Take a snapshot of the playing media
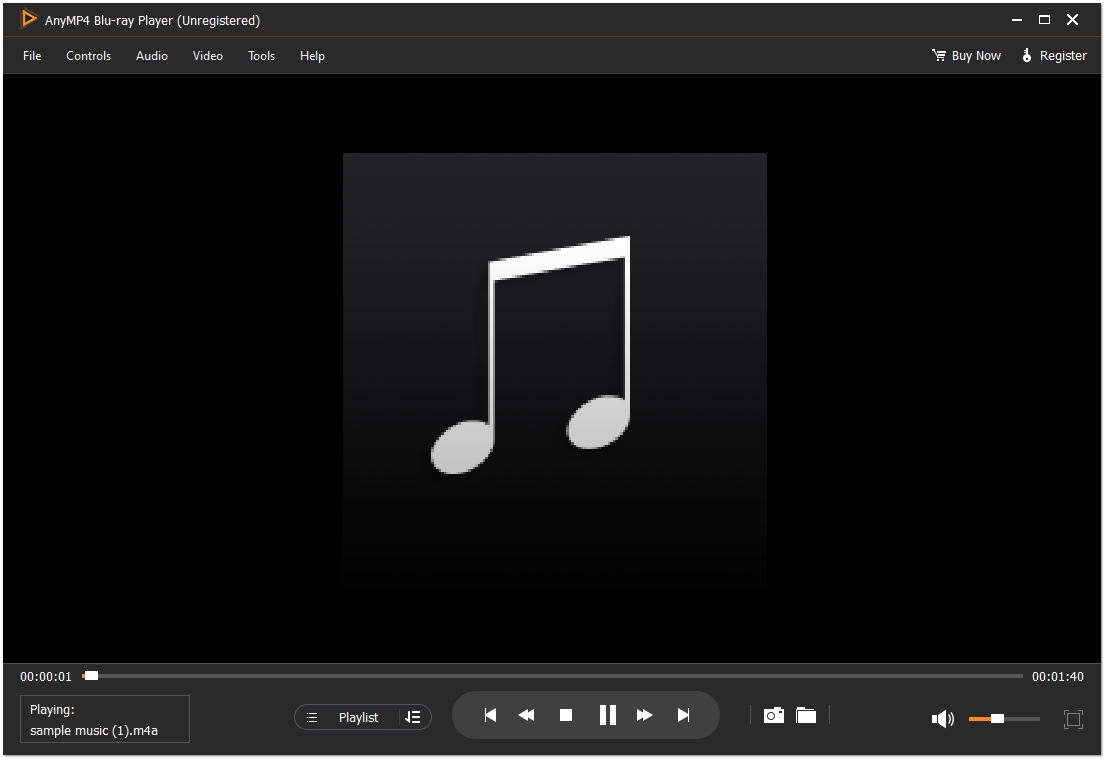The height and width of the screenshot is (759, 1105). point(773,714)
